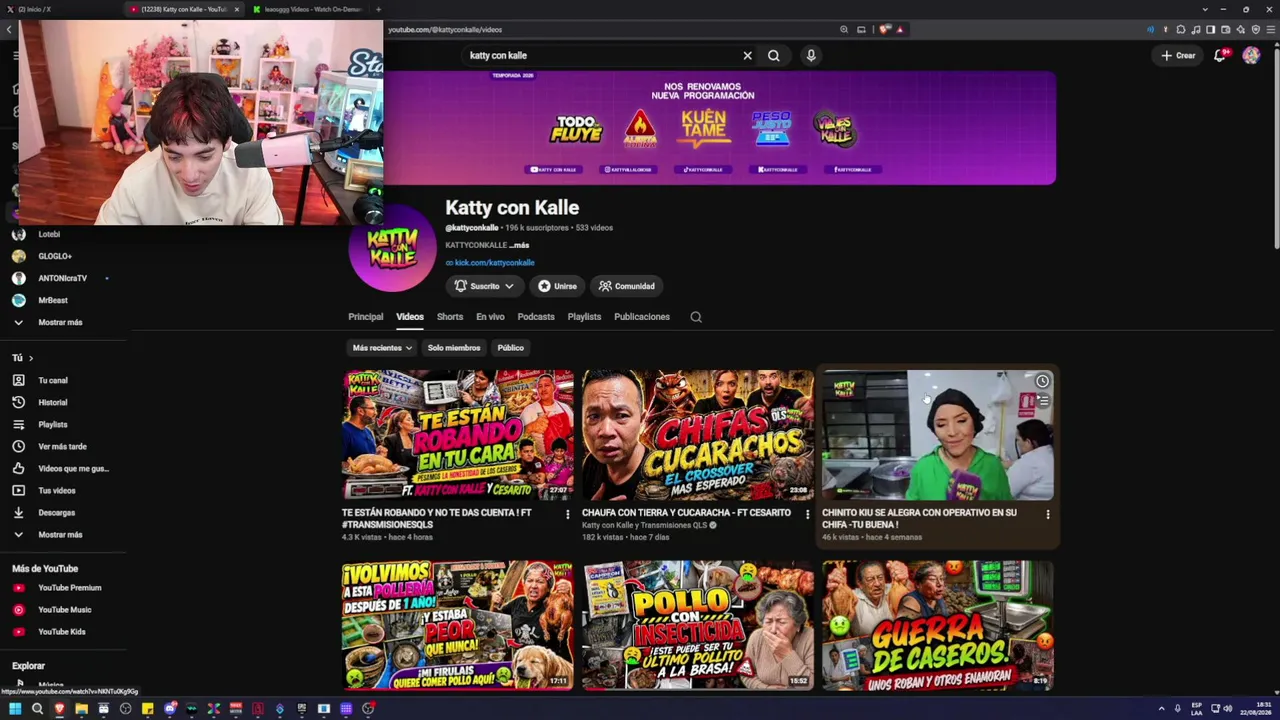This screenshot has width=1280, height=720.
Task: Open the Suscrito notification dropdown
Action: tap(484, 286)
